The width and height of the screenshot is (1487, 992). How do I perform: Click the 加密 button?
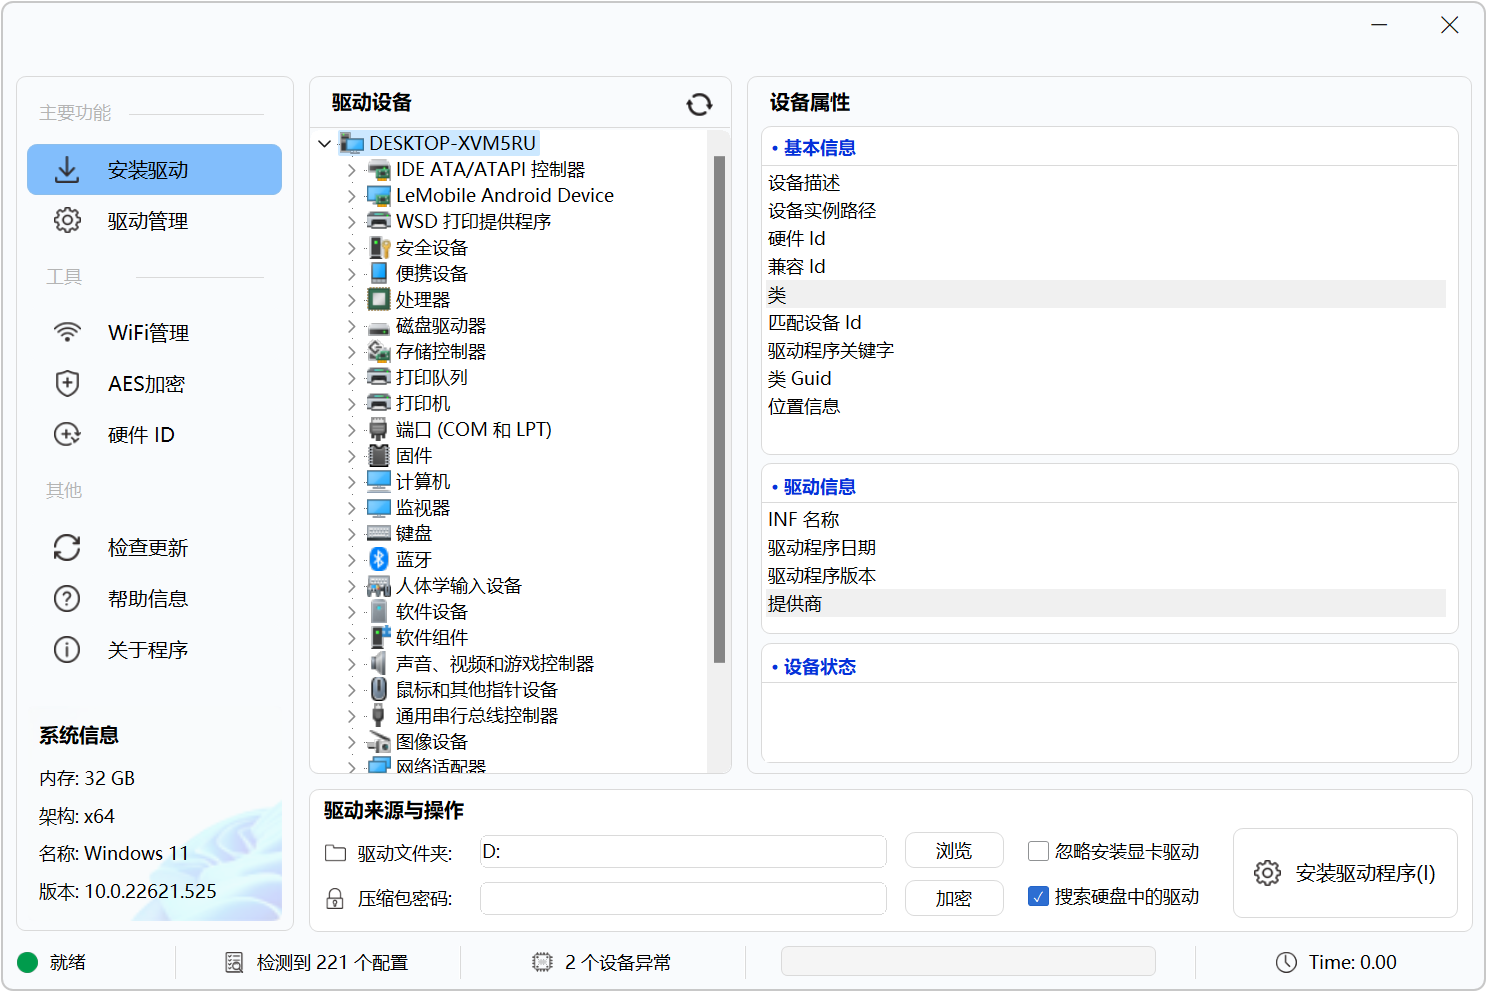click(x=954, y=898)
